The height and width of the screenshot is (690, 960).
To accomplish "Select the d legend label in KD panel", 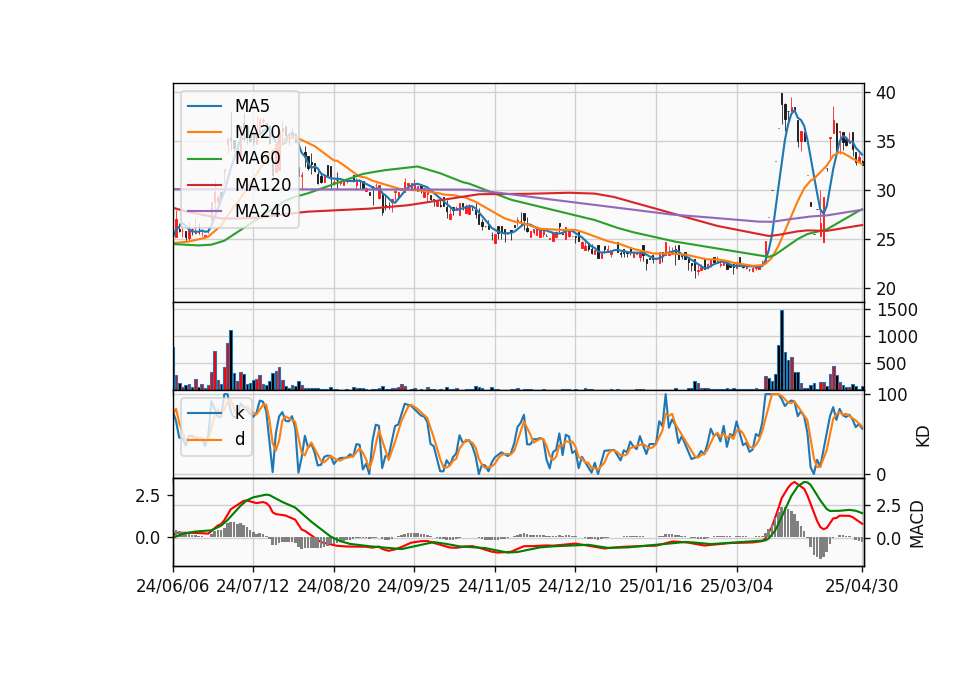I will (x=240, y=439).
